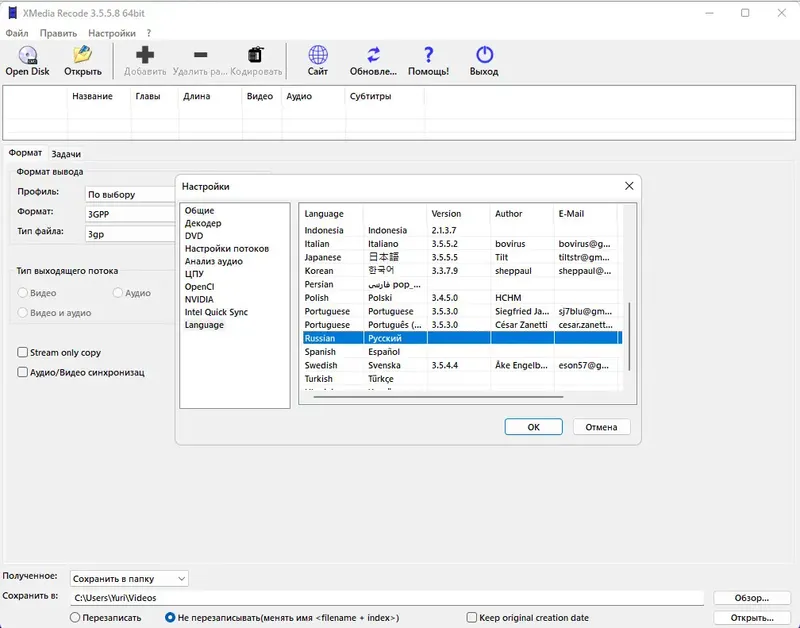Select the Spanish language row
Image resolution: width=800 pixels, height=628 pixels.
[462, 352]
